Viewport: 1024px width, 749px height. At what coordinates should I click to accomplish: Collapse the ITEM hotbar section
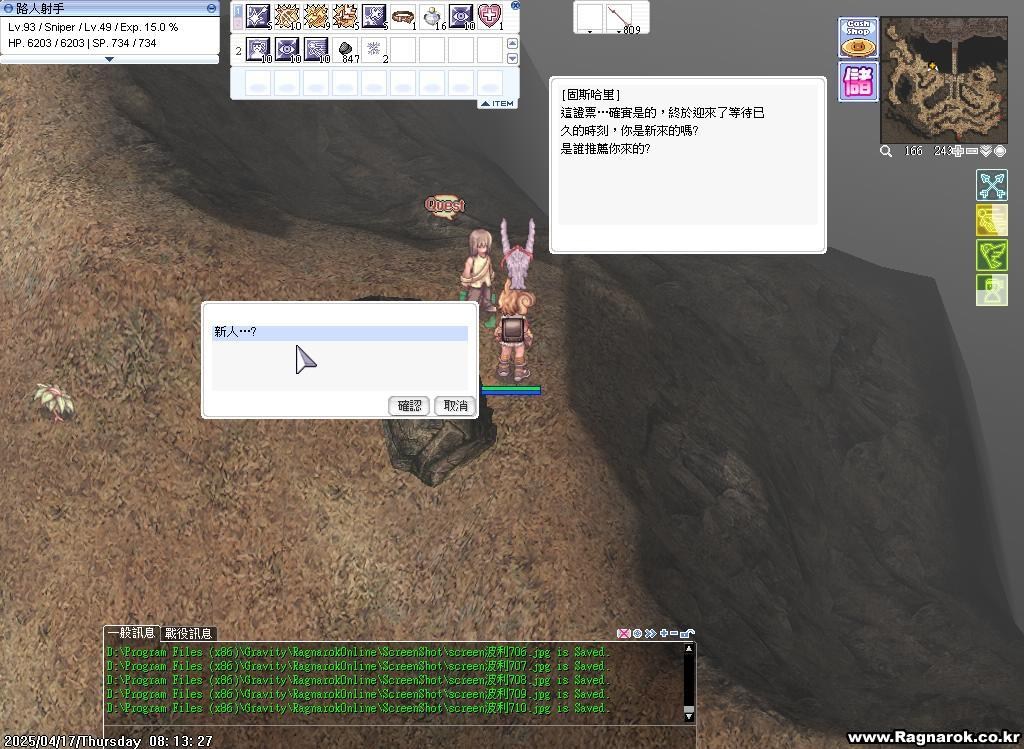(498, 104)
